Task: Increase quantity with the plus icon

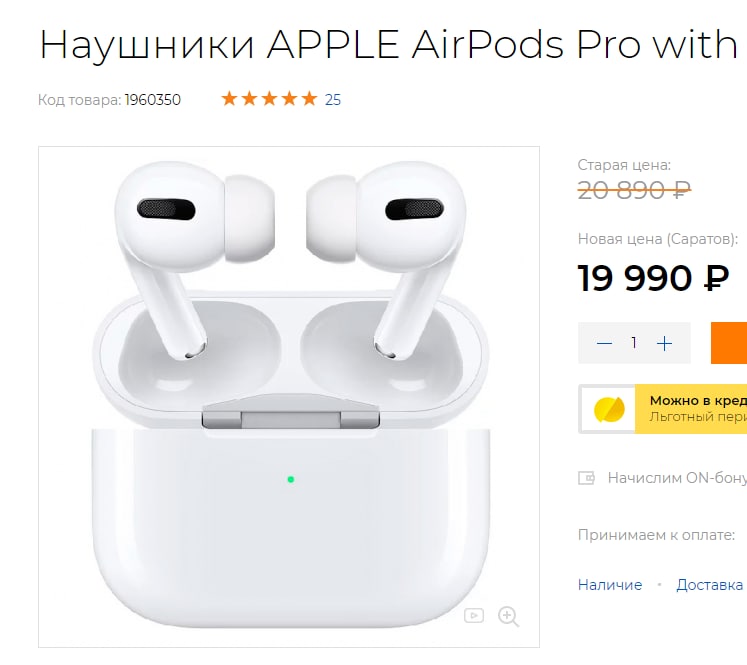Action: (x=664, y=343)
